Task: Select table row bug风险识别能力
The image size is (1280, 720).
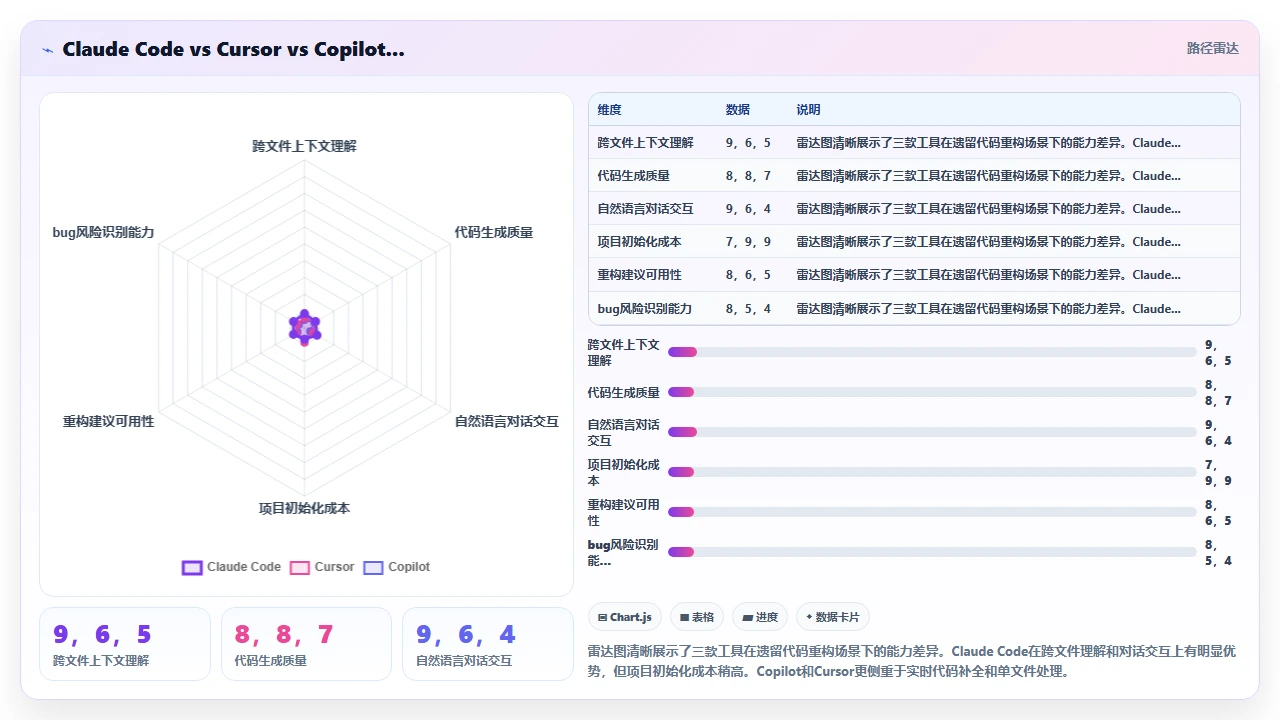Action: point(914,308)
